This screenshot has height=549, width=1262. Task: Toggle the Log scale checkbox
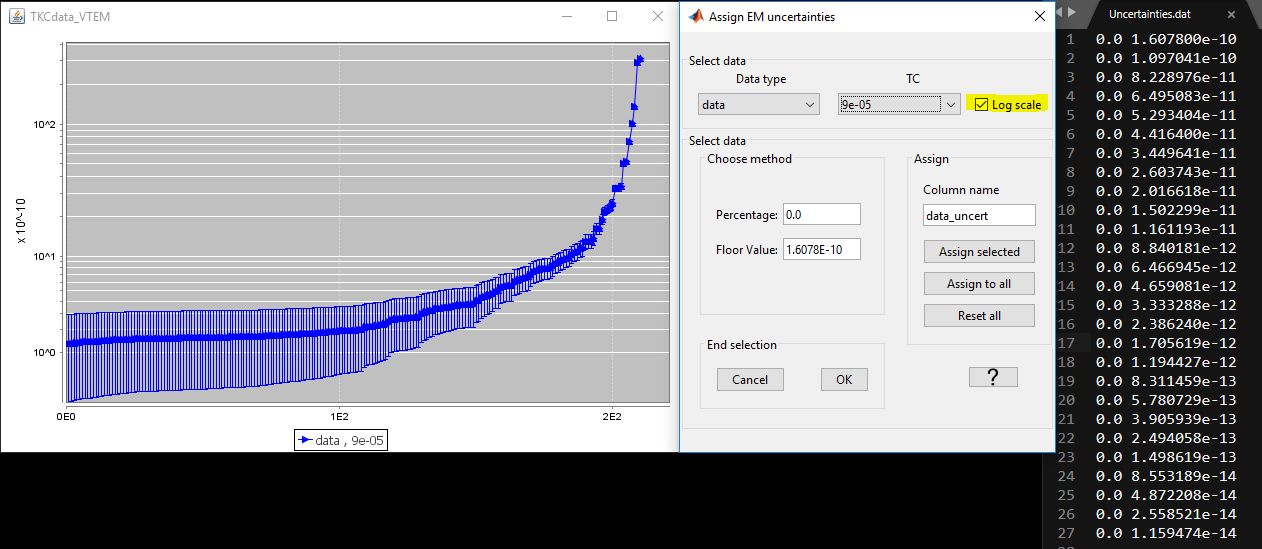tap(982, 104)
